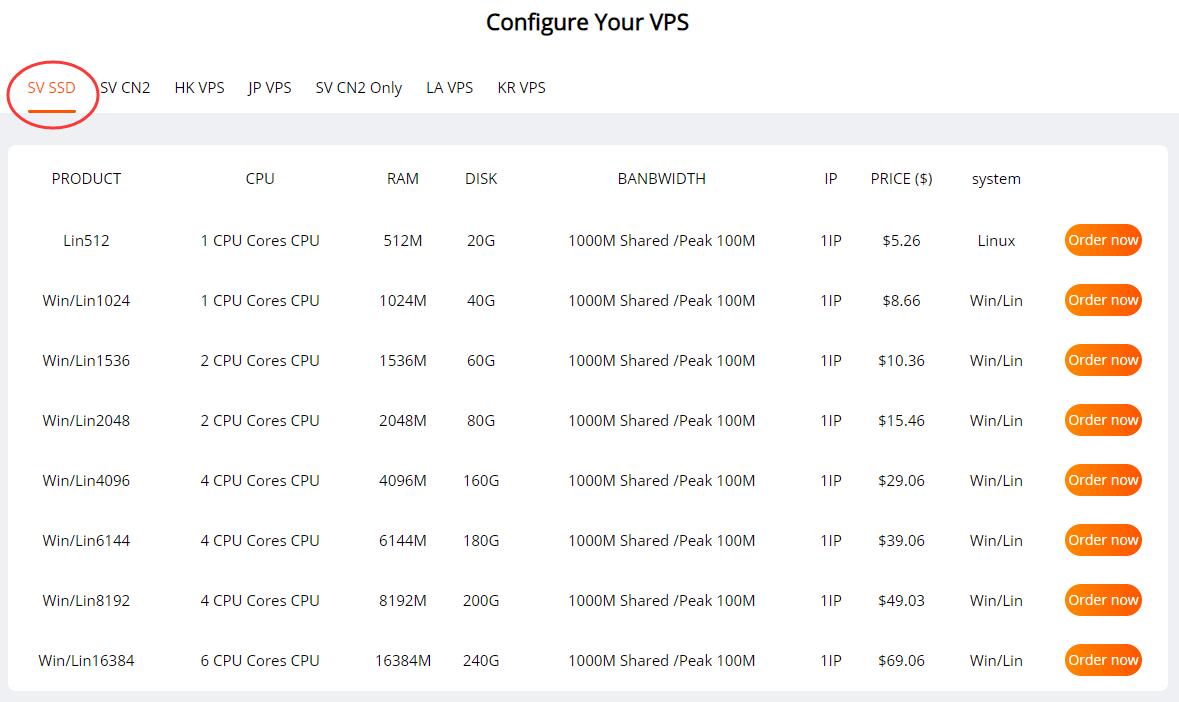Screen dimensions: 1179x702
Task: Click Order now for Win/Lin6144
Action: 1103,540
